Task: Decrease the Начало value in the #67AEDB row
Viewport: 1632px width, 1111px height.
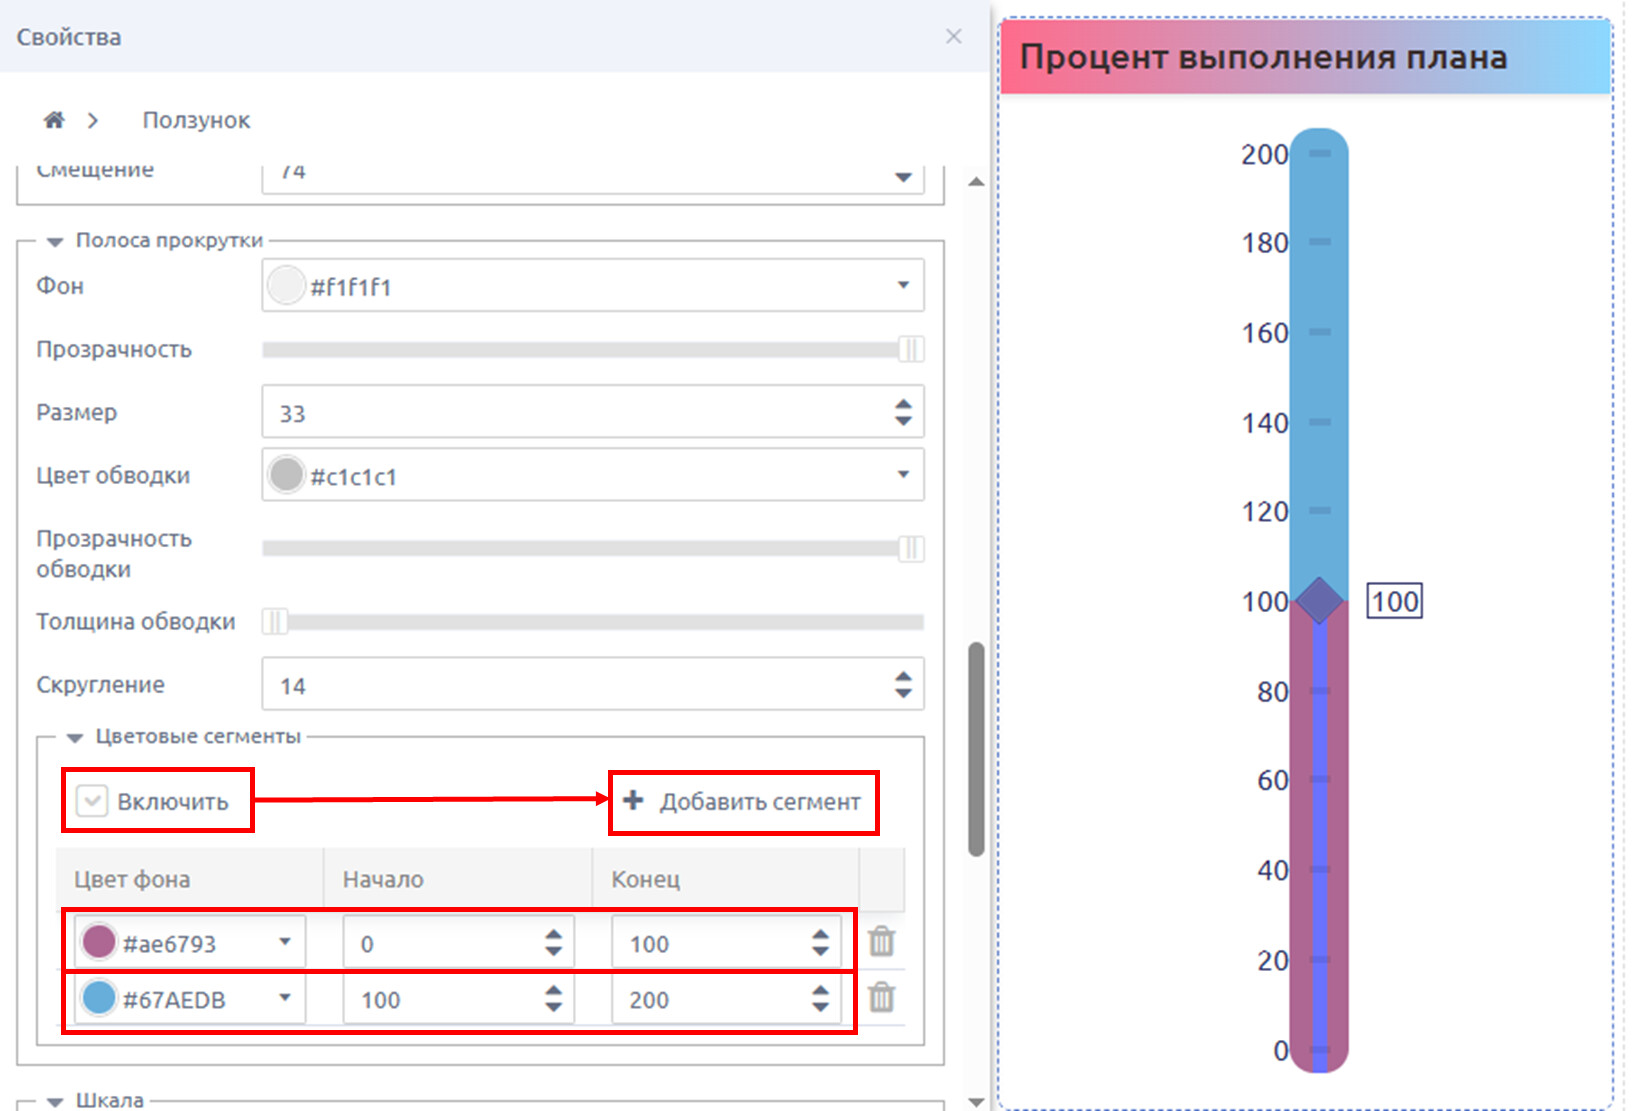Action: 554,1007
